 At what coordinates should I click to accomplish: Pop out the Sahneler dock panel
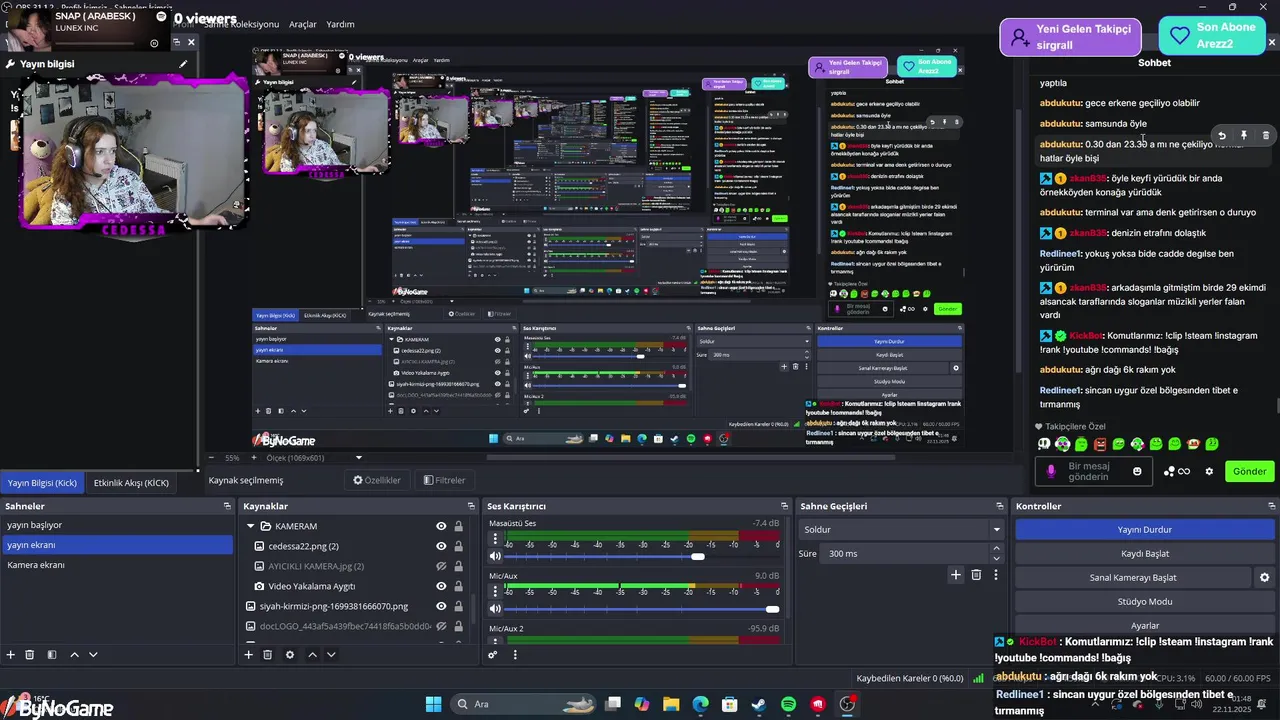(227, 506)
